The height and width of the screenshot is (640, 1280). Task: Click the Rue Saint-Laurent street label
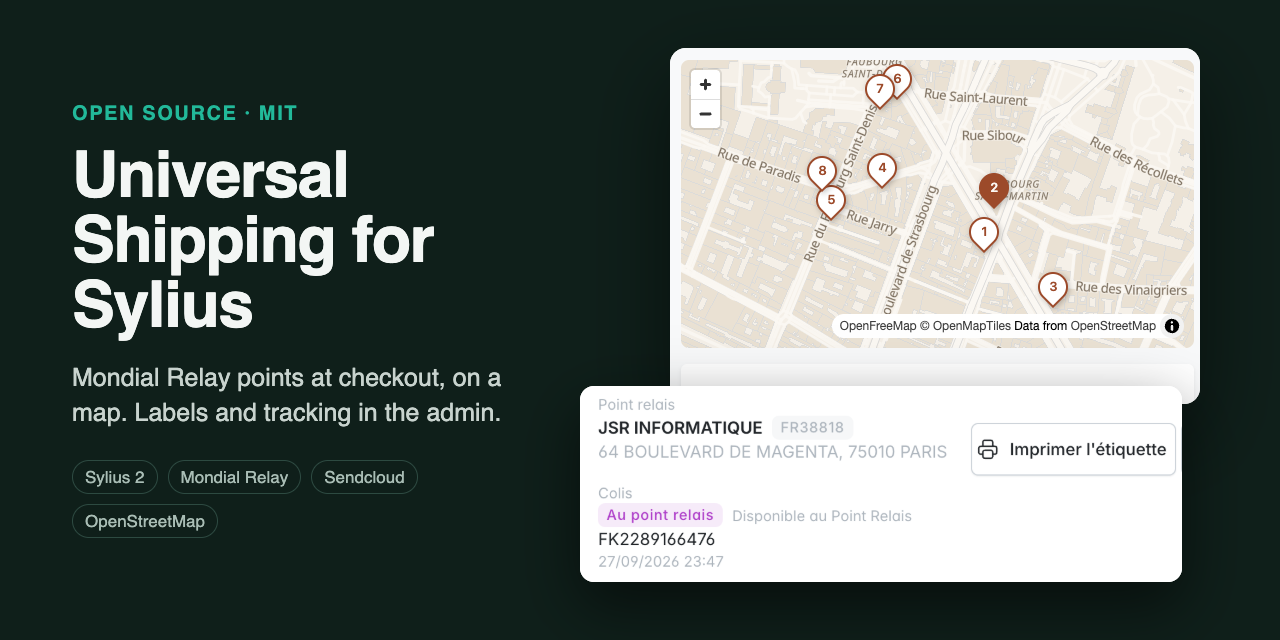point(976,98)
